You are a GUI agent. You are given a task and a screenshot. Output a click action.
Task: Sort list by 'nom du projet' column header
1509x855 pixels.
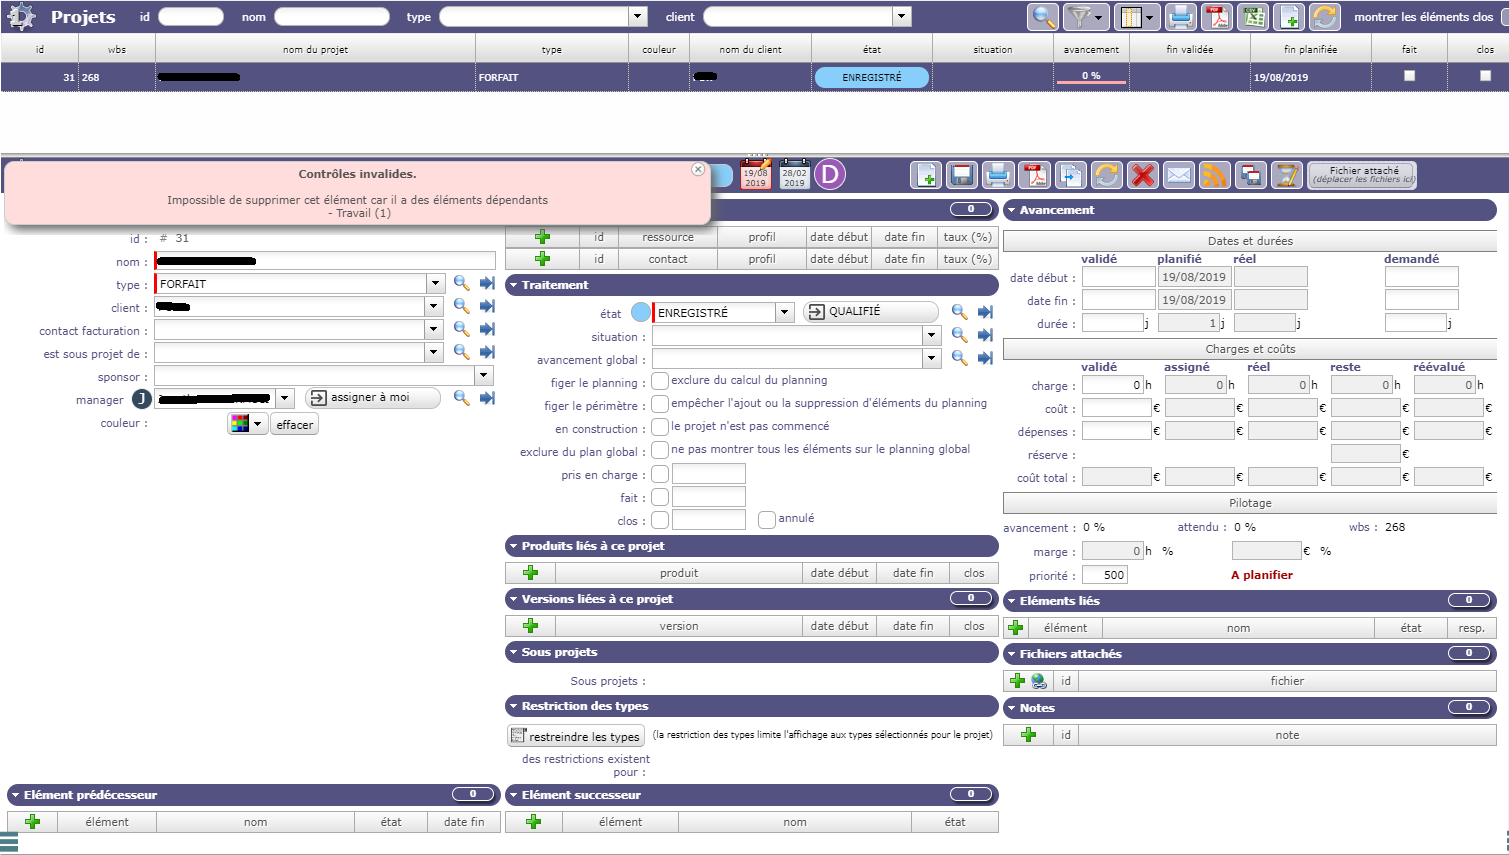click(x=315, y=49)
